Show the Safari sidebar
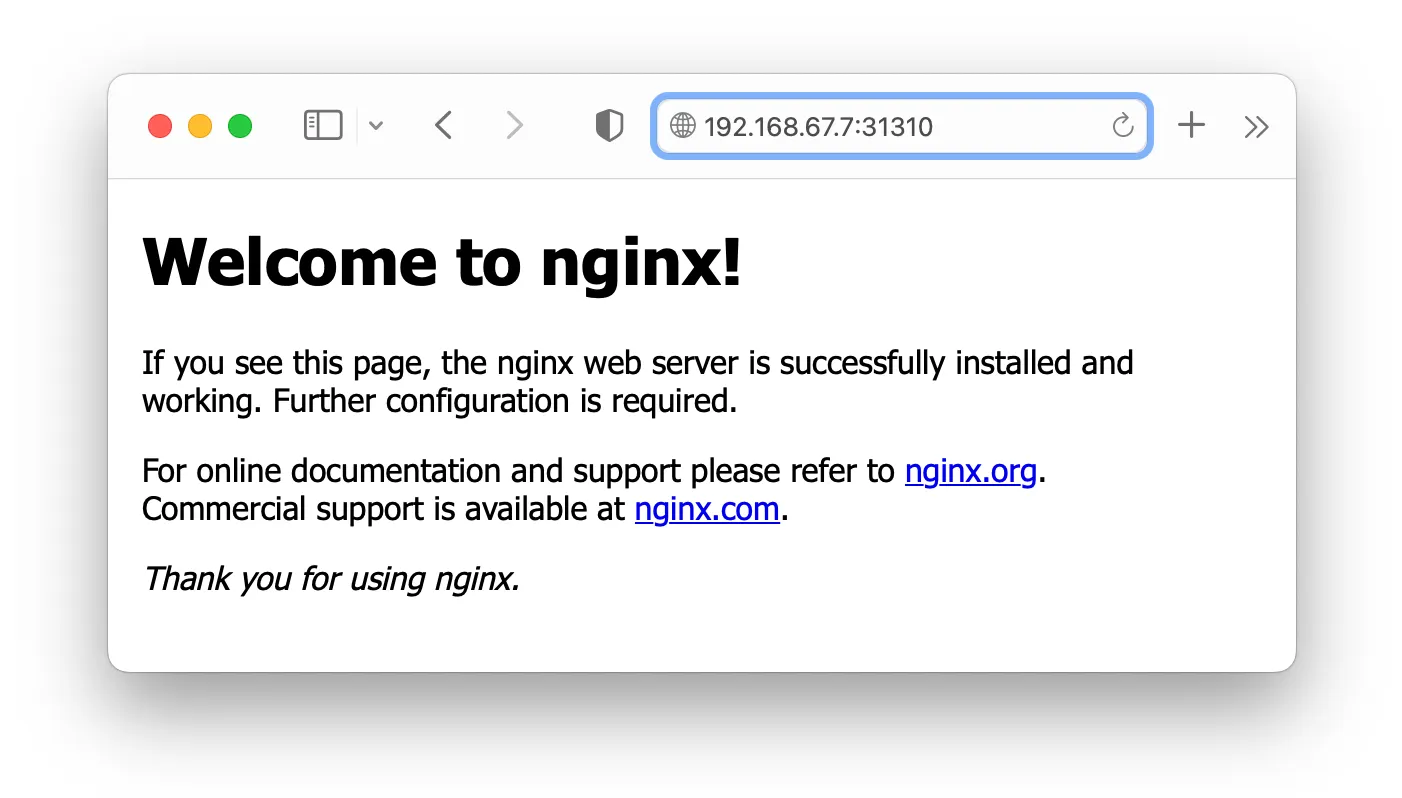 [323, 126]
